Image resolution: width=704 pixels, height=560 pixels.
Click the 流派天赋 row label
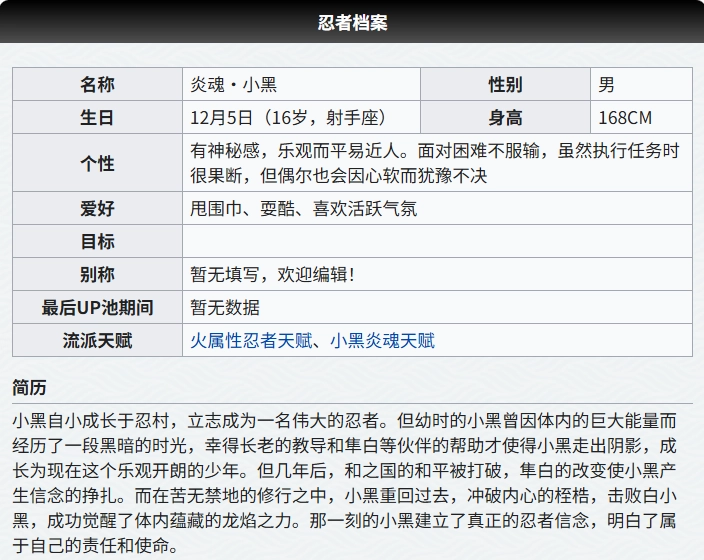pos(97,341)
